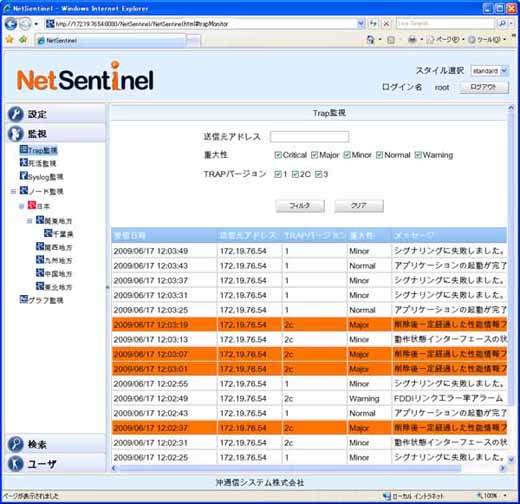This screenshot has height=504, width=520.
Task: Click the search magnifier icon in IE
Action: 502,24
